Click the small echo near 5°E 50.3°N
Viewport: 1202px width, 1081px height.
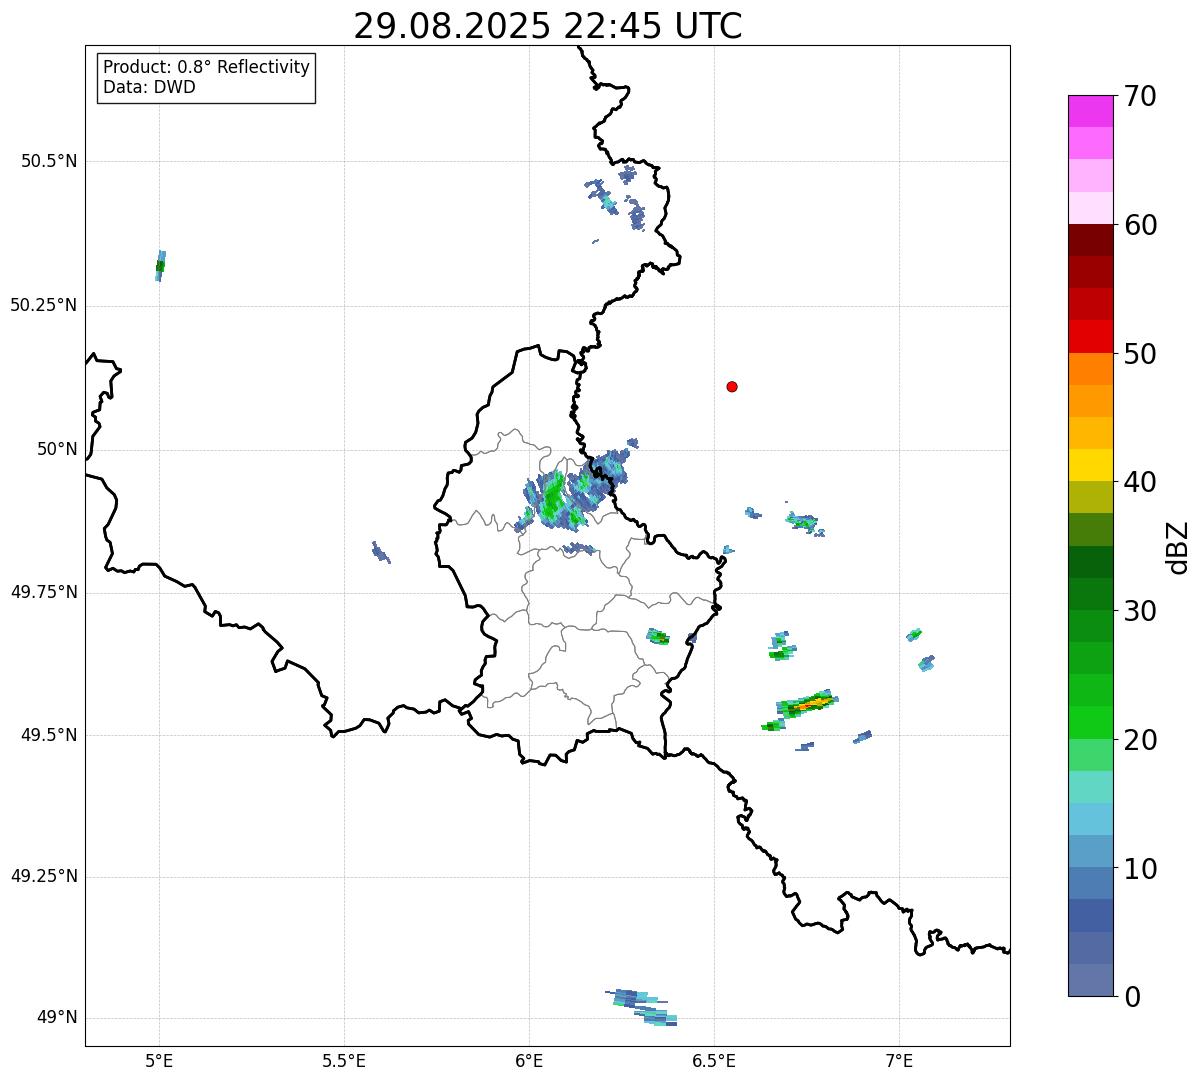(x=160, y=266)
